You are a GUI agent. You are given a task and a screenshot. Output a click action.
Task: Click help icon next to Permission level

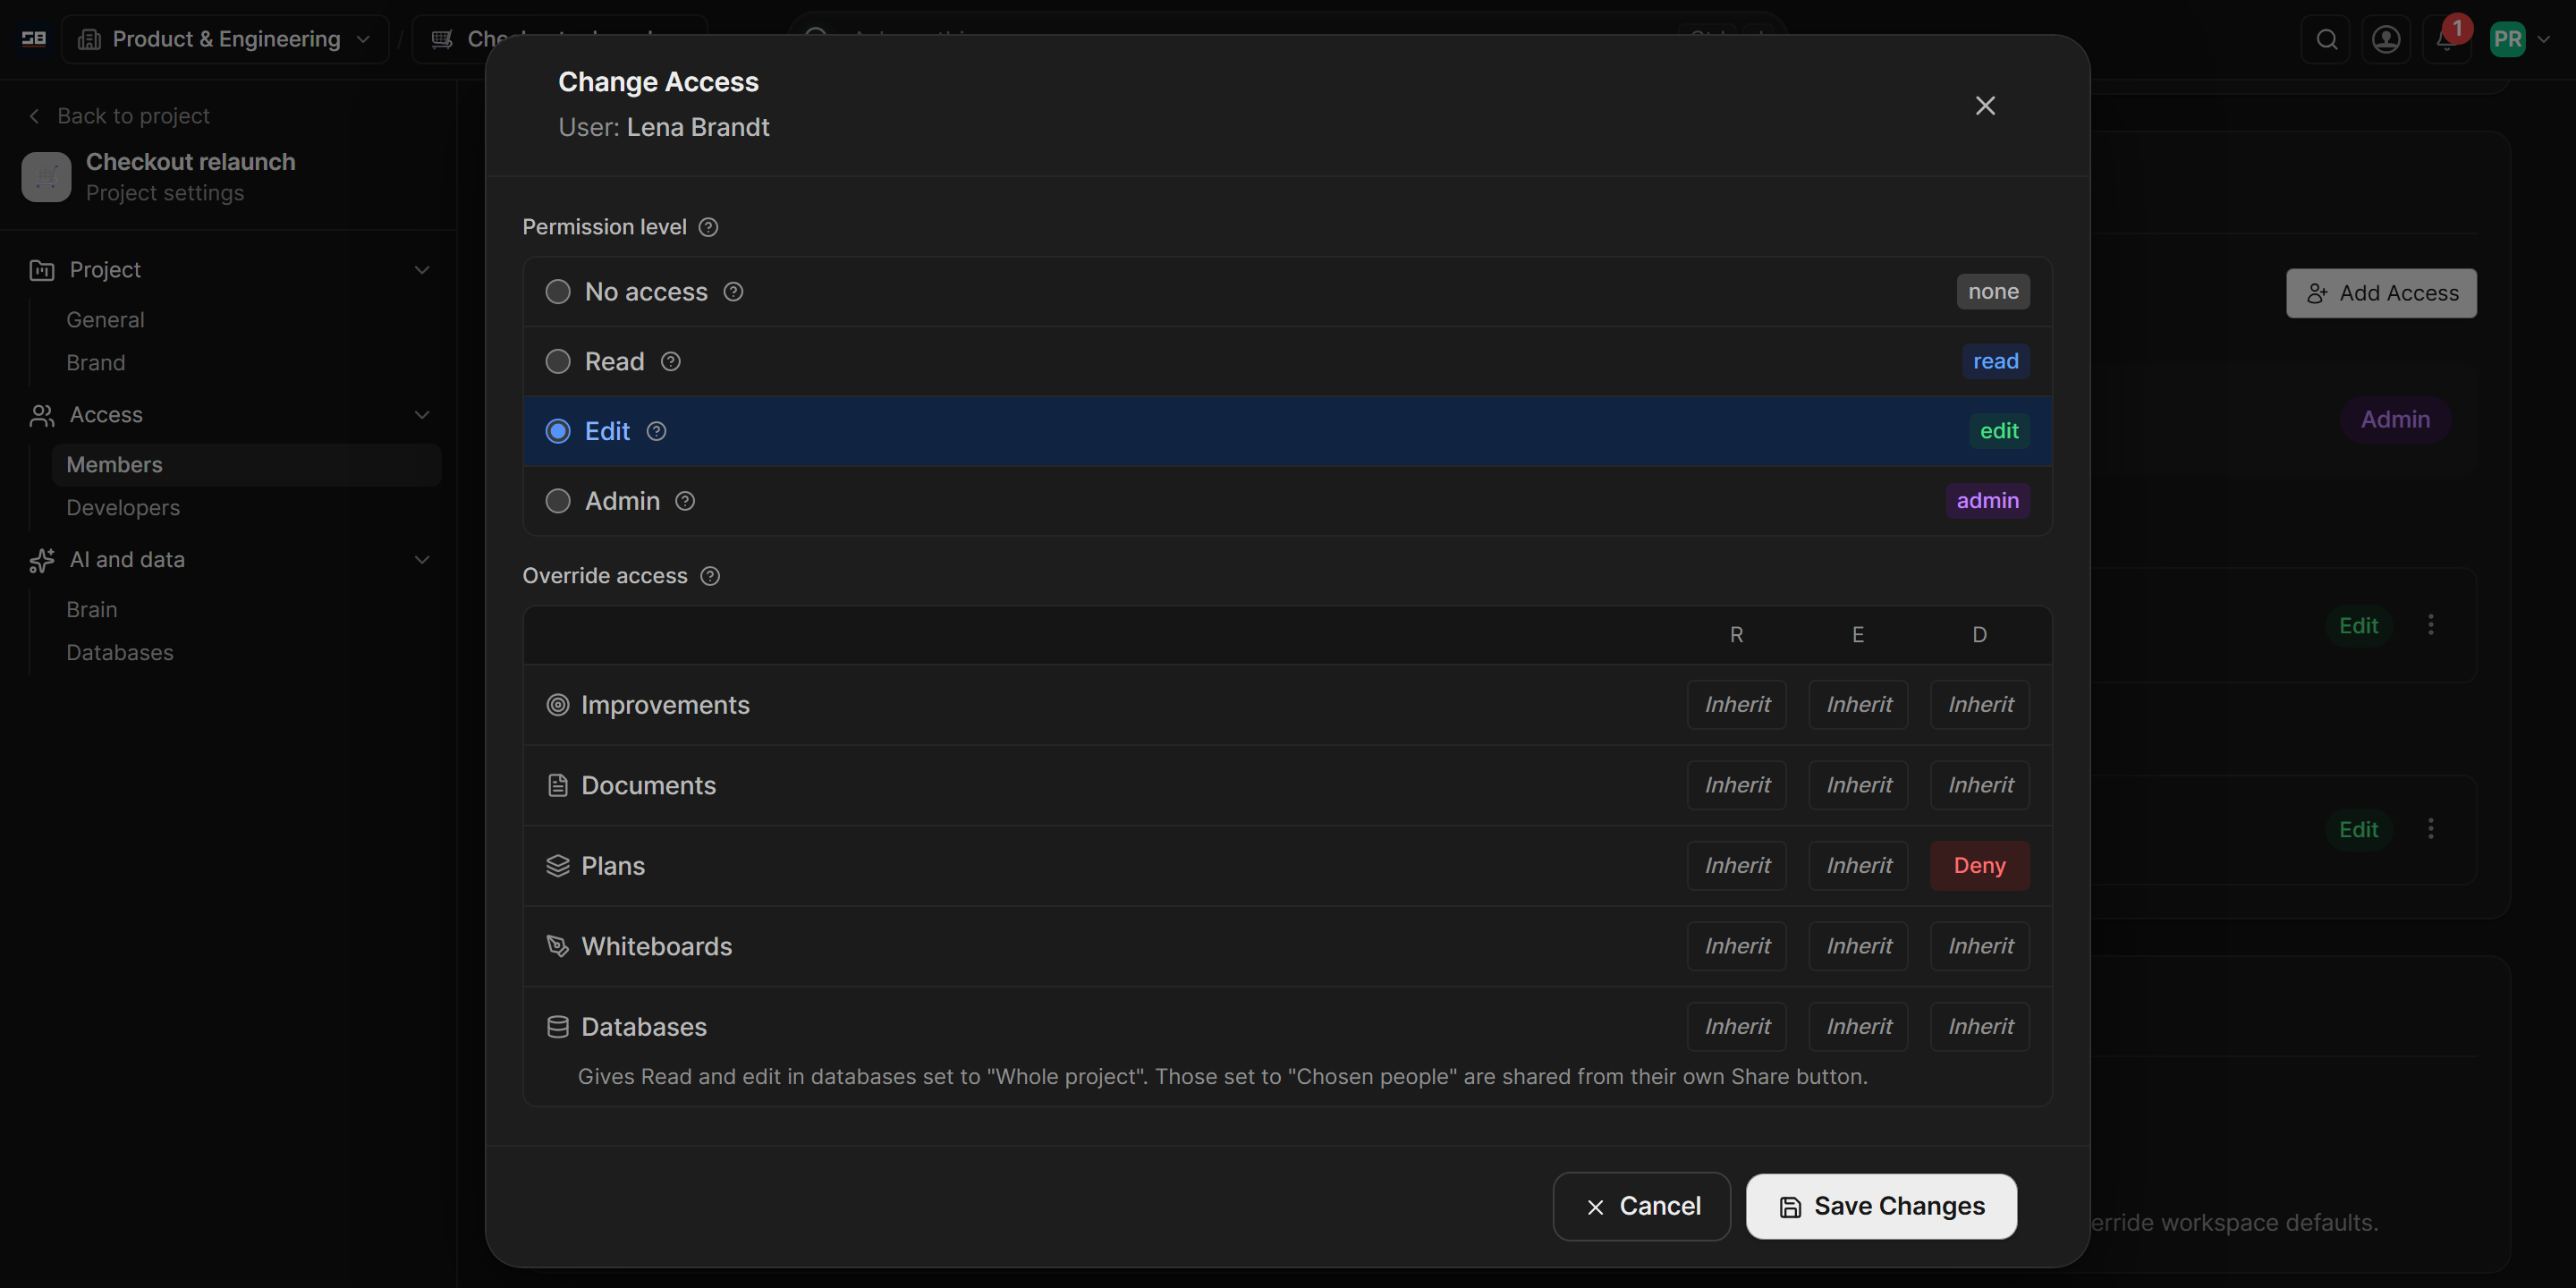[708, 227]
